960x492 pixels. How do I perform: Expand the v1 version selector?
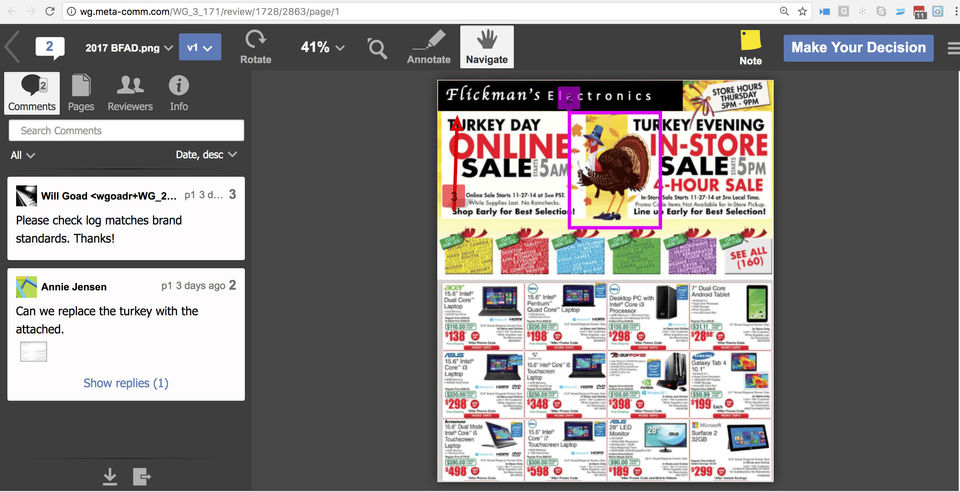(x=200, y=47)
